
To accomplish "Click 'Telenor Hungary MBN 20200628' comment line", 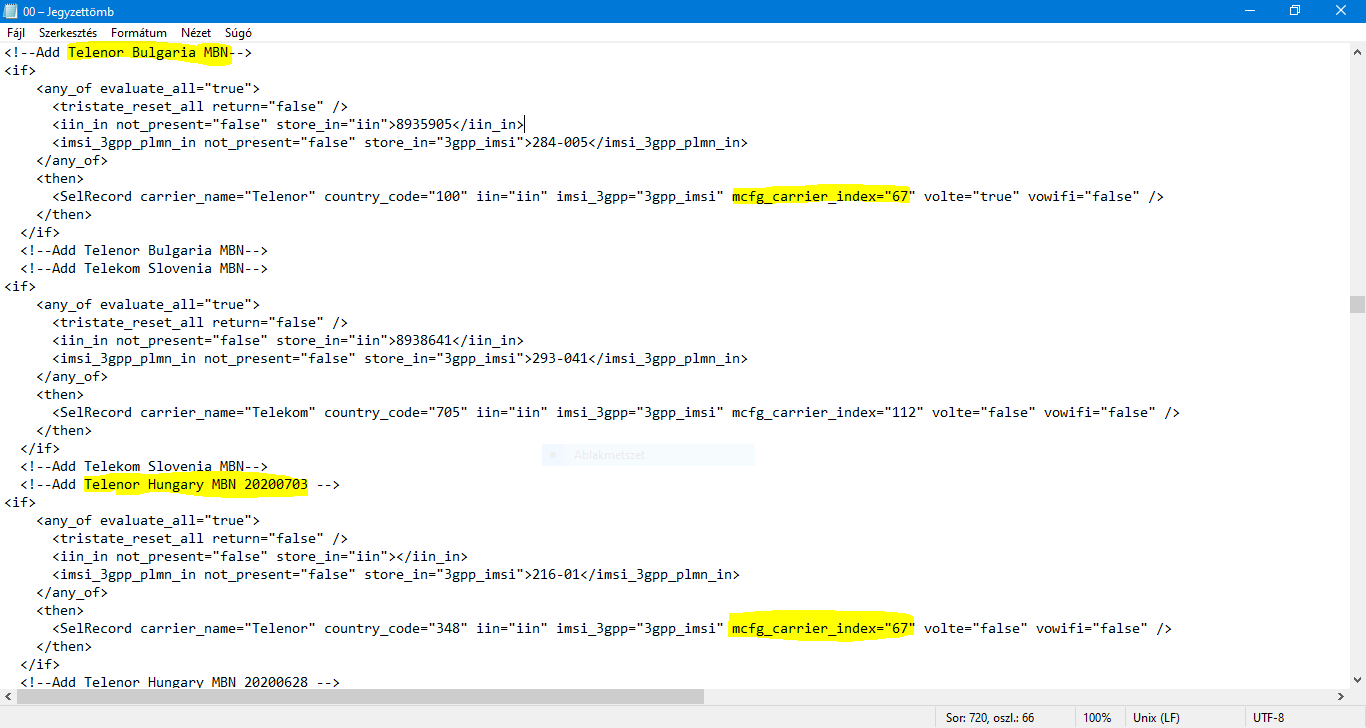I will click(x=180, y=683).
